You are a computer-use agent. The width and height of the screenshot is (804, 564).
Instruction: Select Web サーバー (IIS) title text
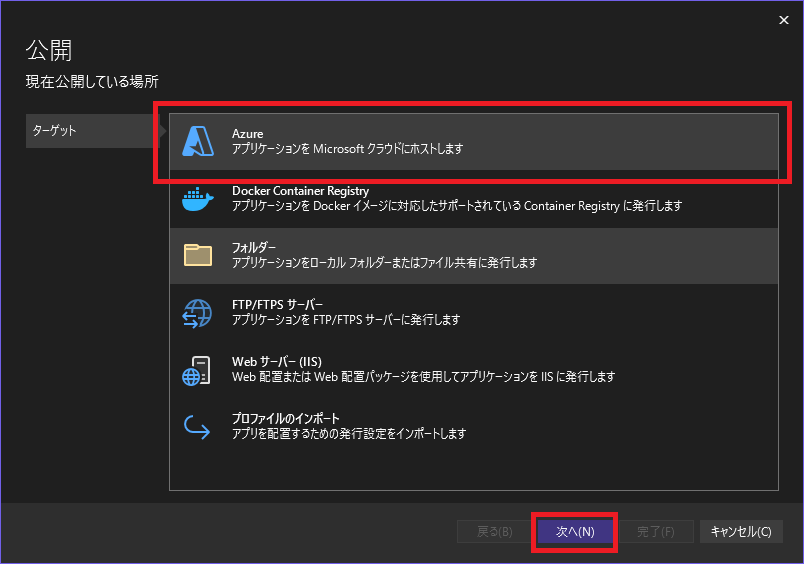[277, 361]
